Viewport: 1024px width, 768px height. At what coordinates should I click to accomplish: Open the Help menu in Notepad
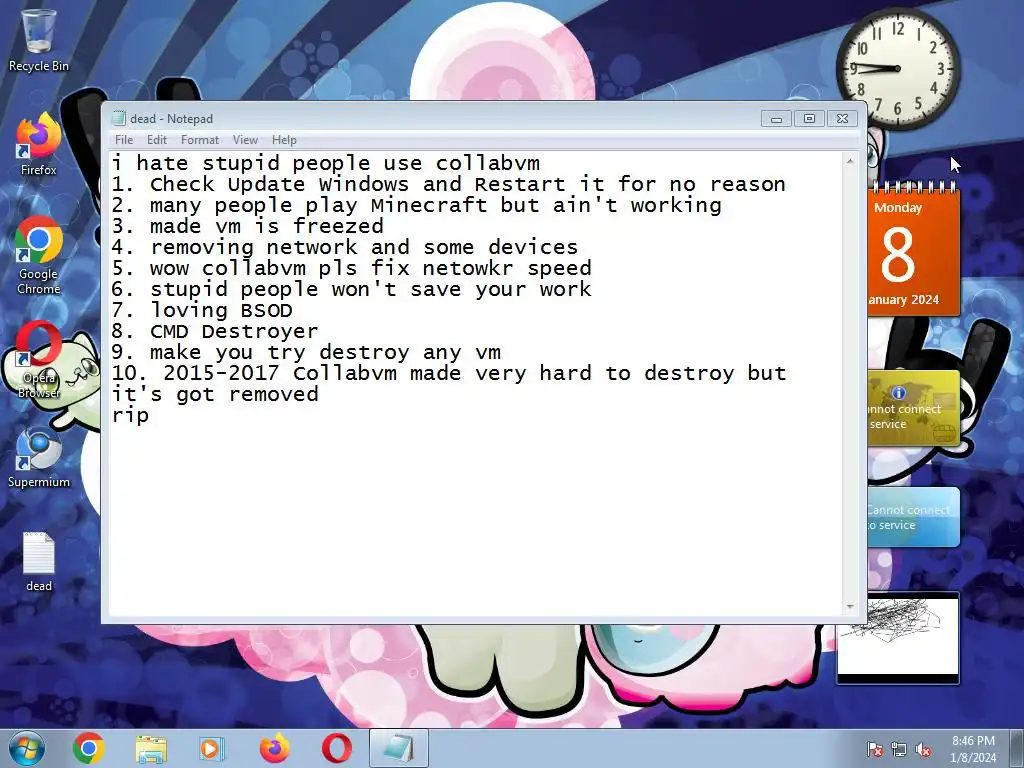coord(284,140)
